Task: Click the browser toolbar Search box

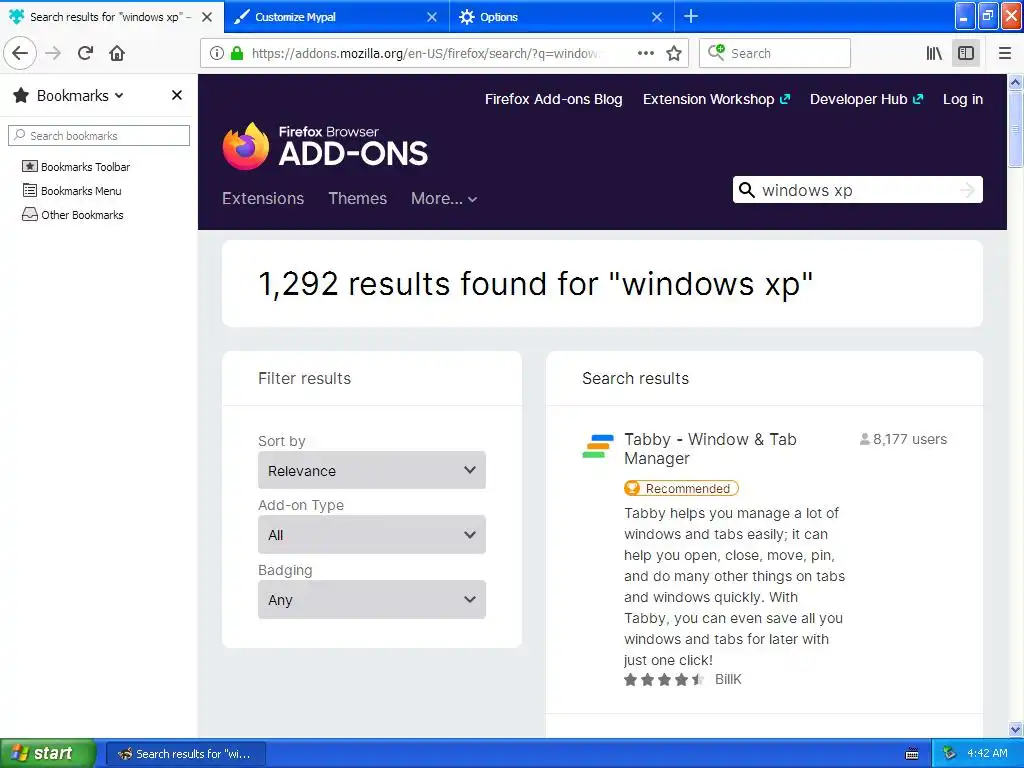Action: pyautogui.click(x=775, y=54)
